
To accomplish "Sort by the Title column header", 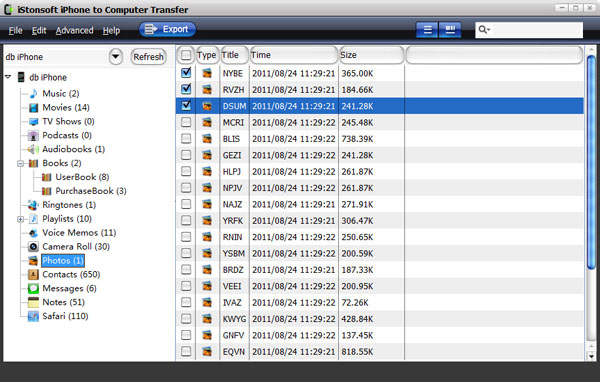I will [235, 55].
